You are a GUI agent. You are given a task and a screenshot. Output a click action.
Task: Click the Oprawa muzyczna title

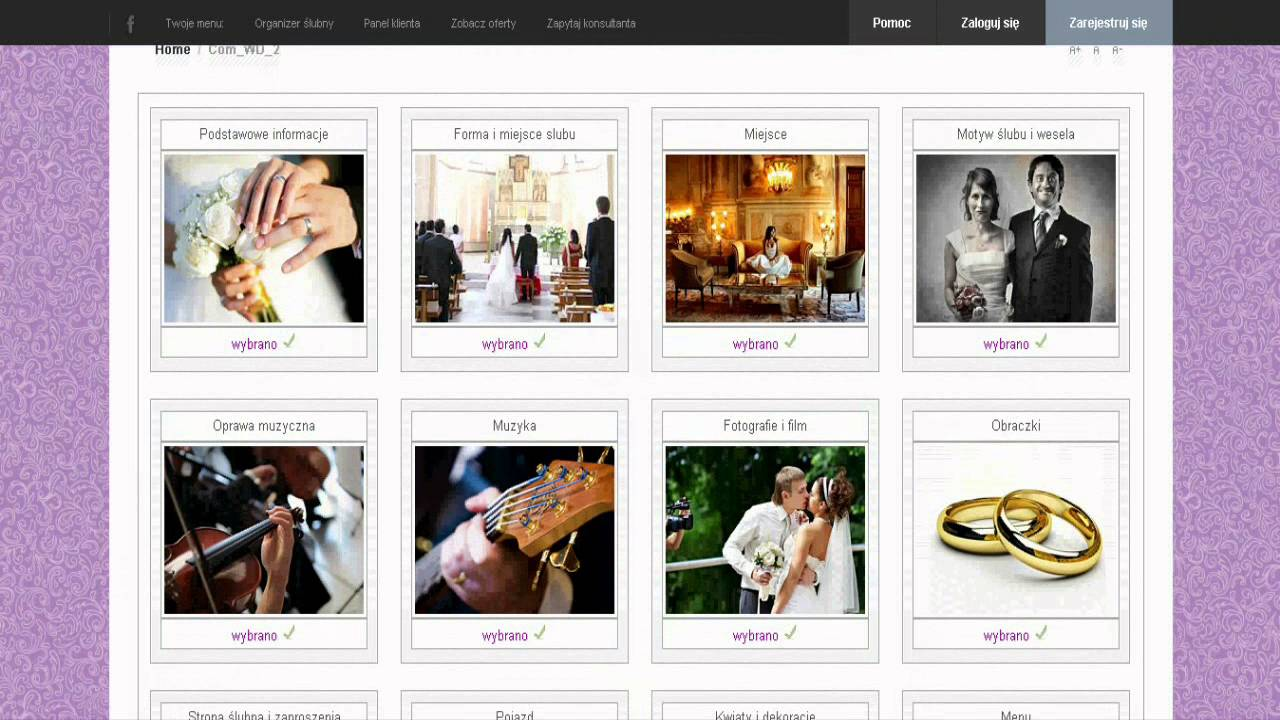pos(264,426)
